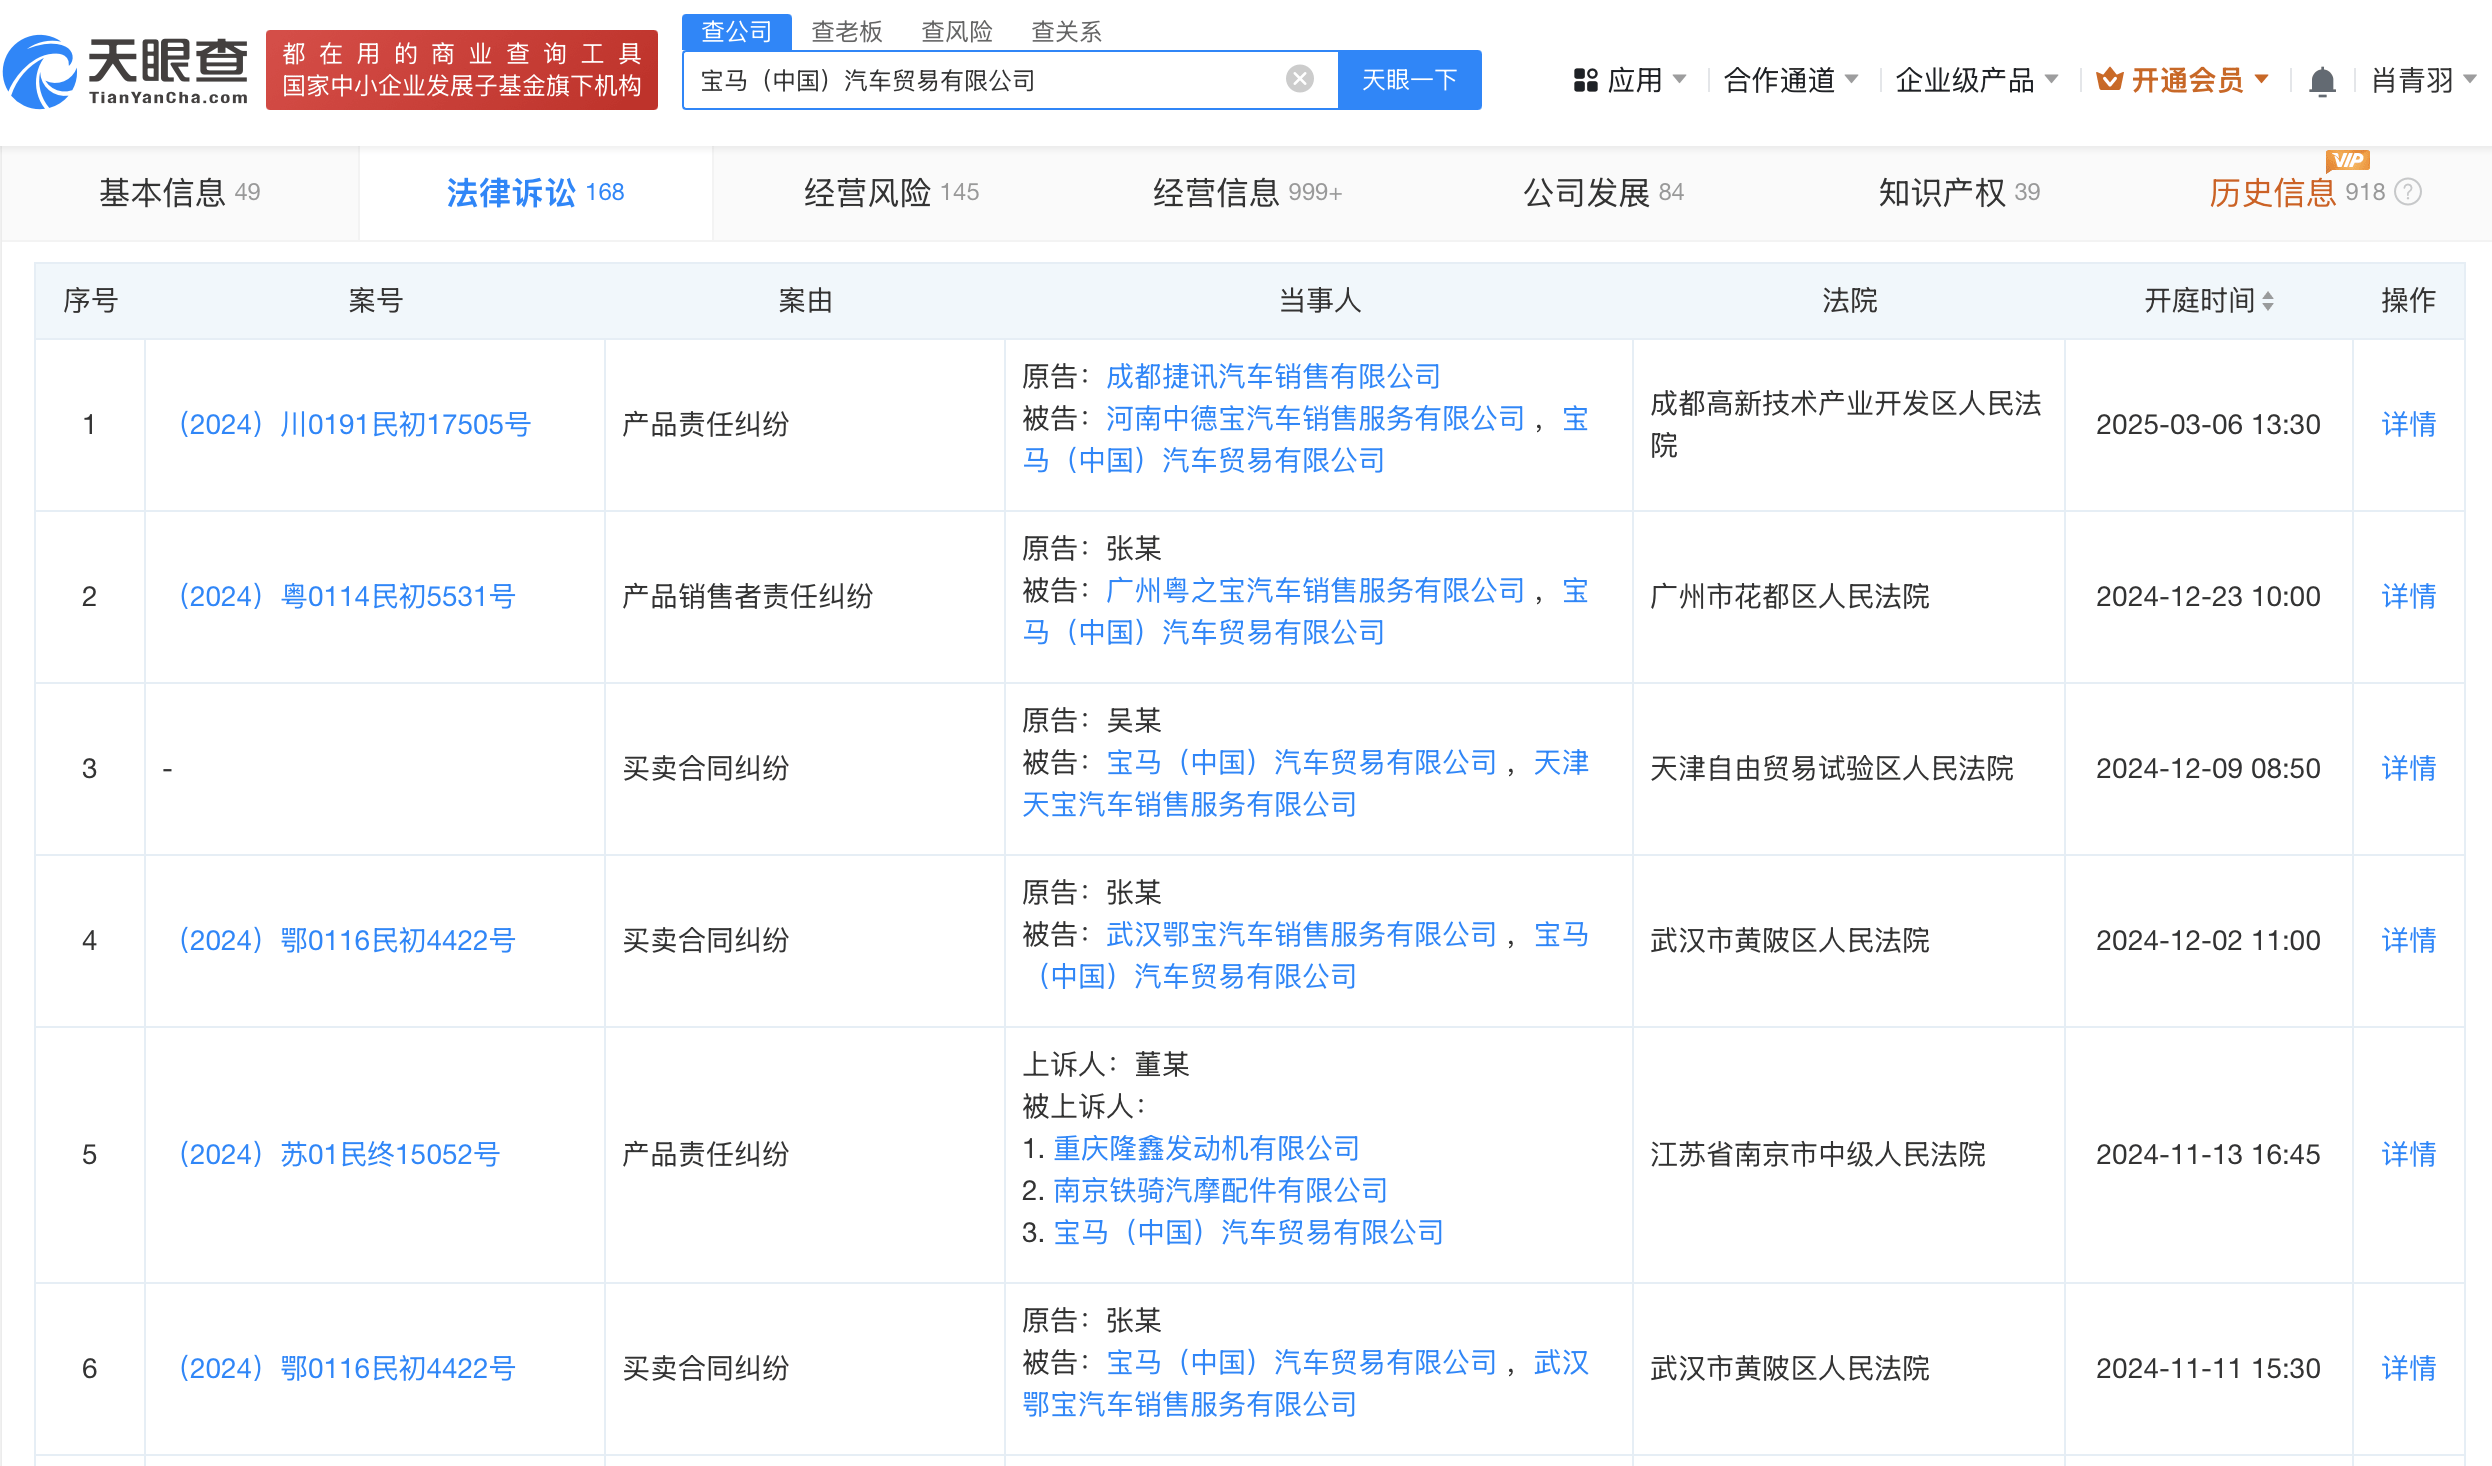Open the notification bell
Image resolution: width=2492 pixels, height=1466 pixels.
pyautogui.click(x=2322, y=81)
